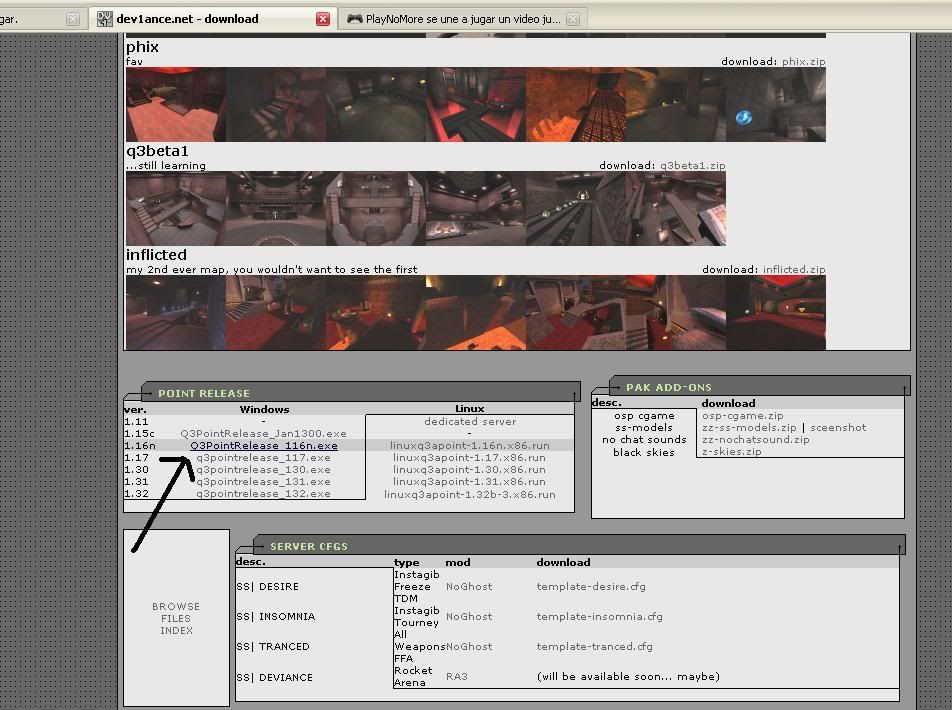952x710 pixels.
Task: Download inflicted.zip map file
Action: [x=794, y=269]
